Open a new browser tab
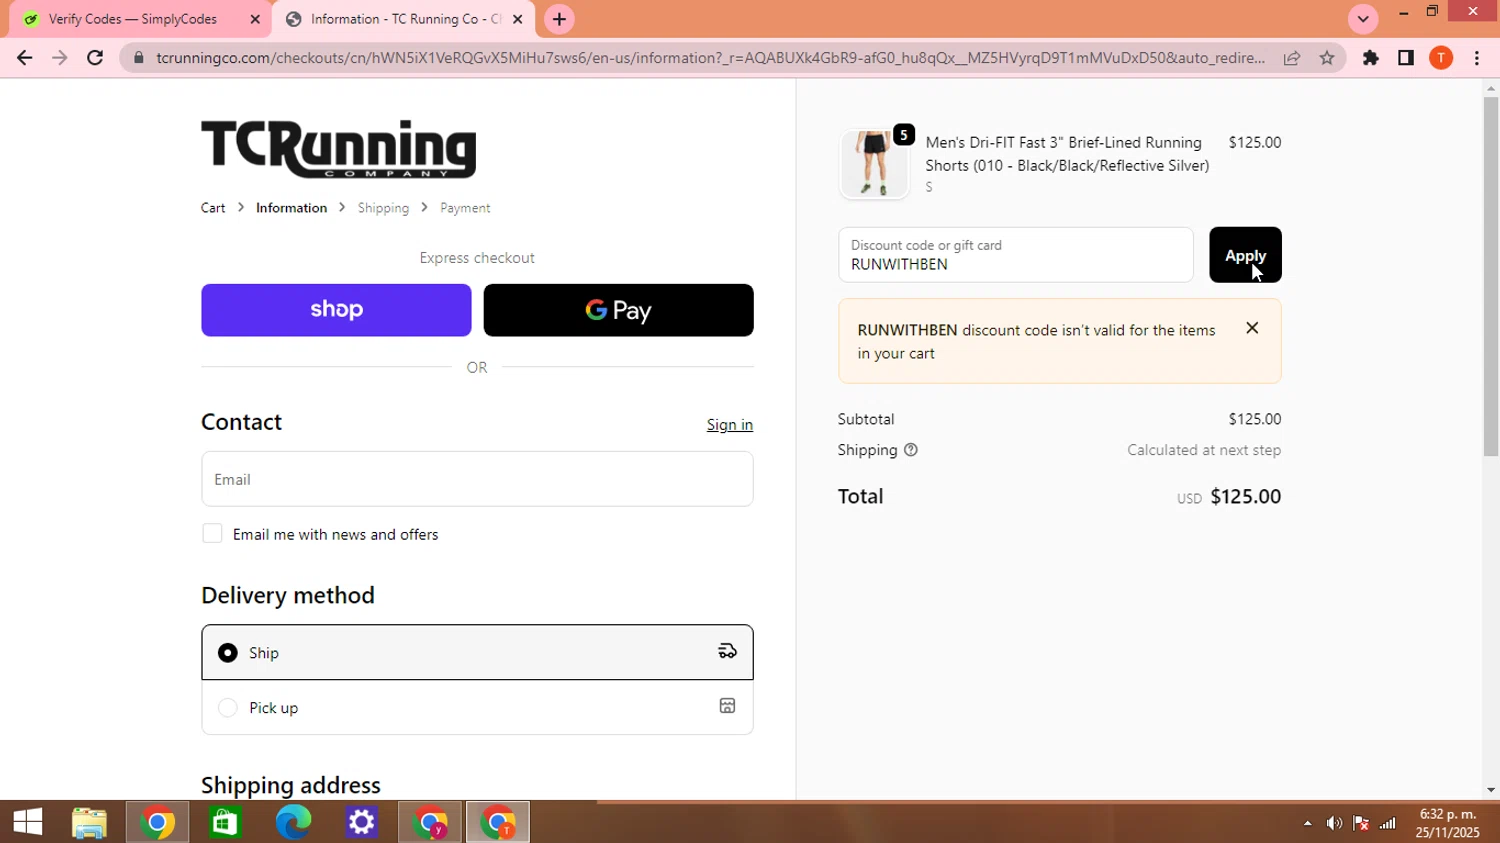The width and height of the screenshot is (1500, 843). (559, 19)
